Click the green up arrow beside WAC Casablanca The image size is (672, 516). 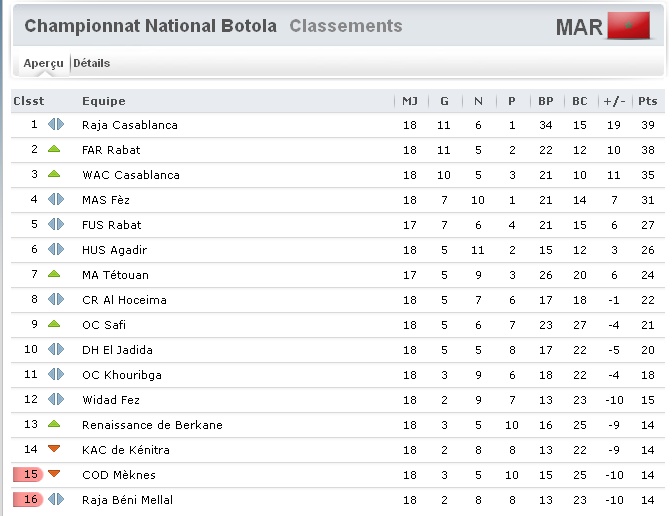point(54,174)
